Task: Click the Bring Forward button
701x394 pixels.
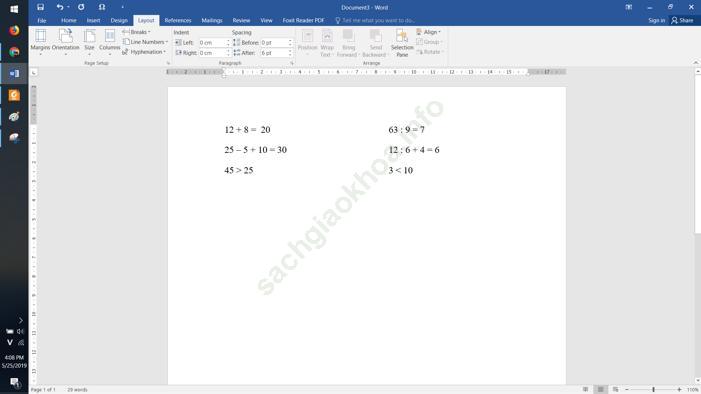Action: [348, 42]
